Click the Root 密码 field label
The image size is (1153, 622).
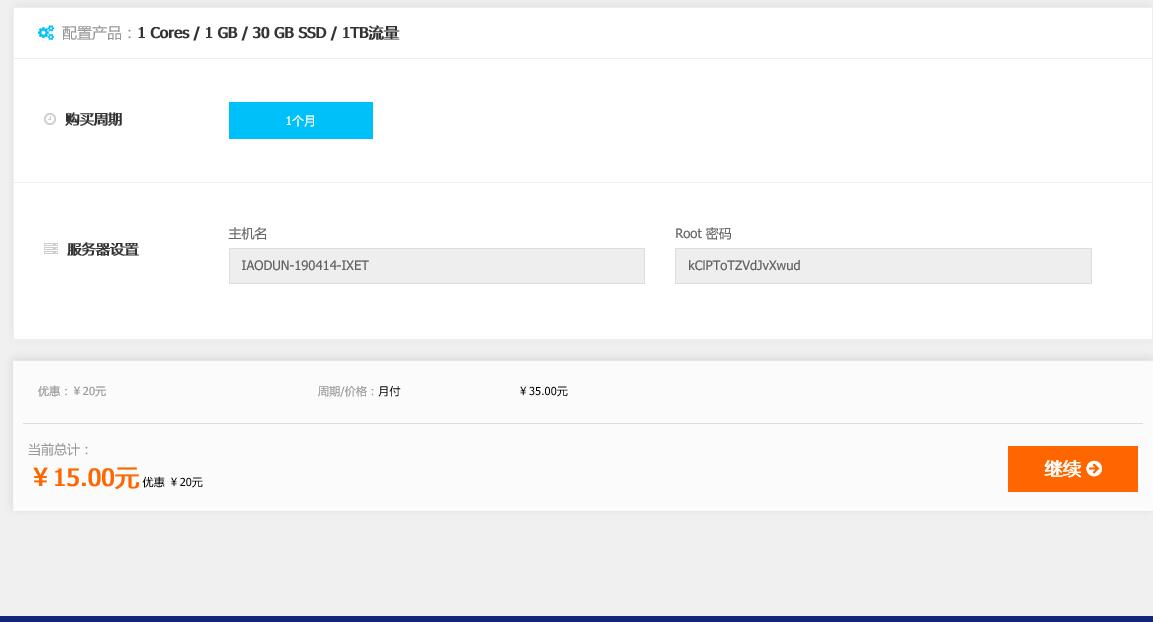[x=703, y=234]
